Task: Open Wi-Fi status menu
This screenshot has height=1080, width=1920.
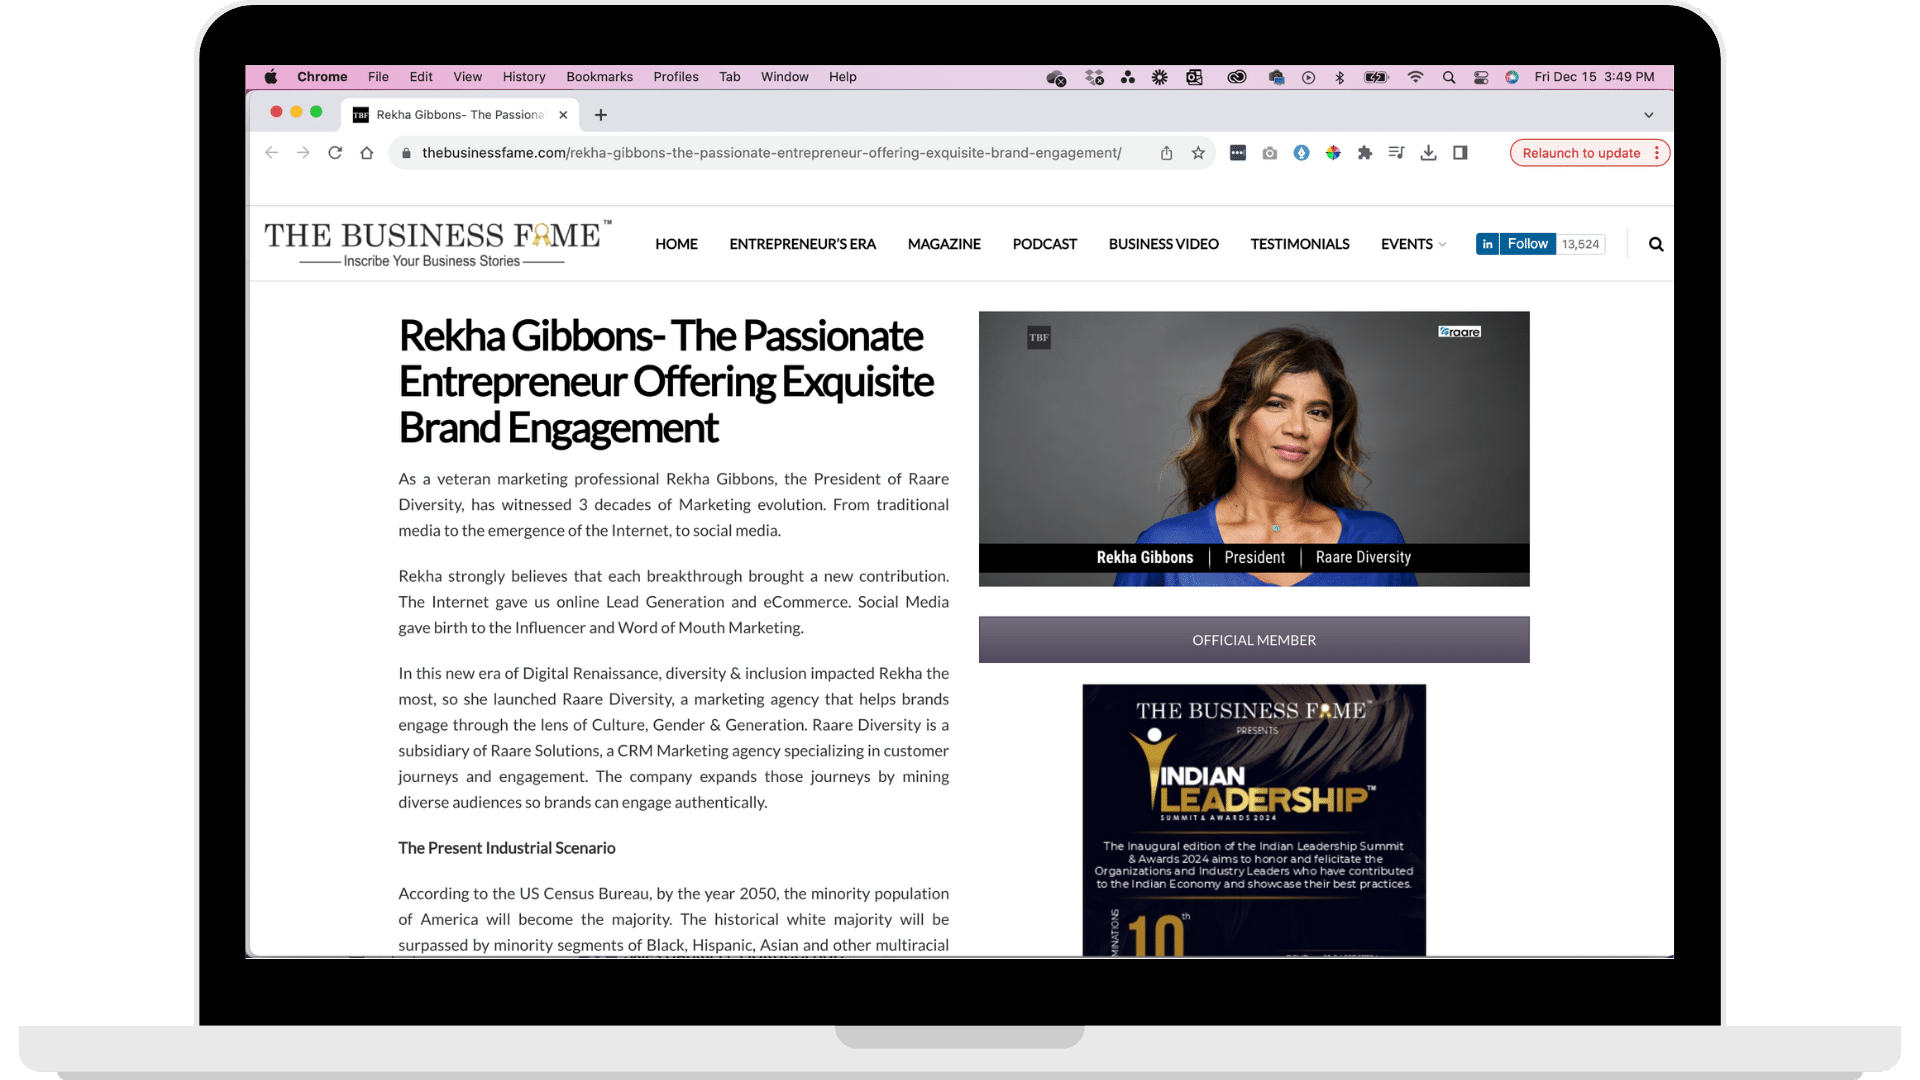Action: [1415, 77]
